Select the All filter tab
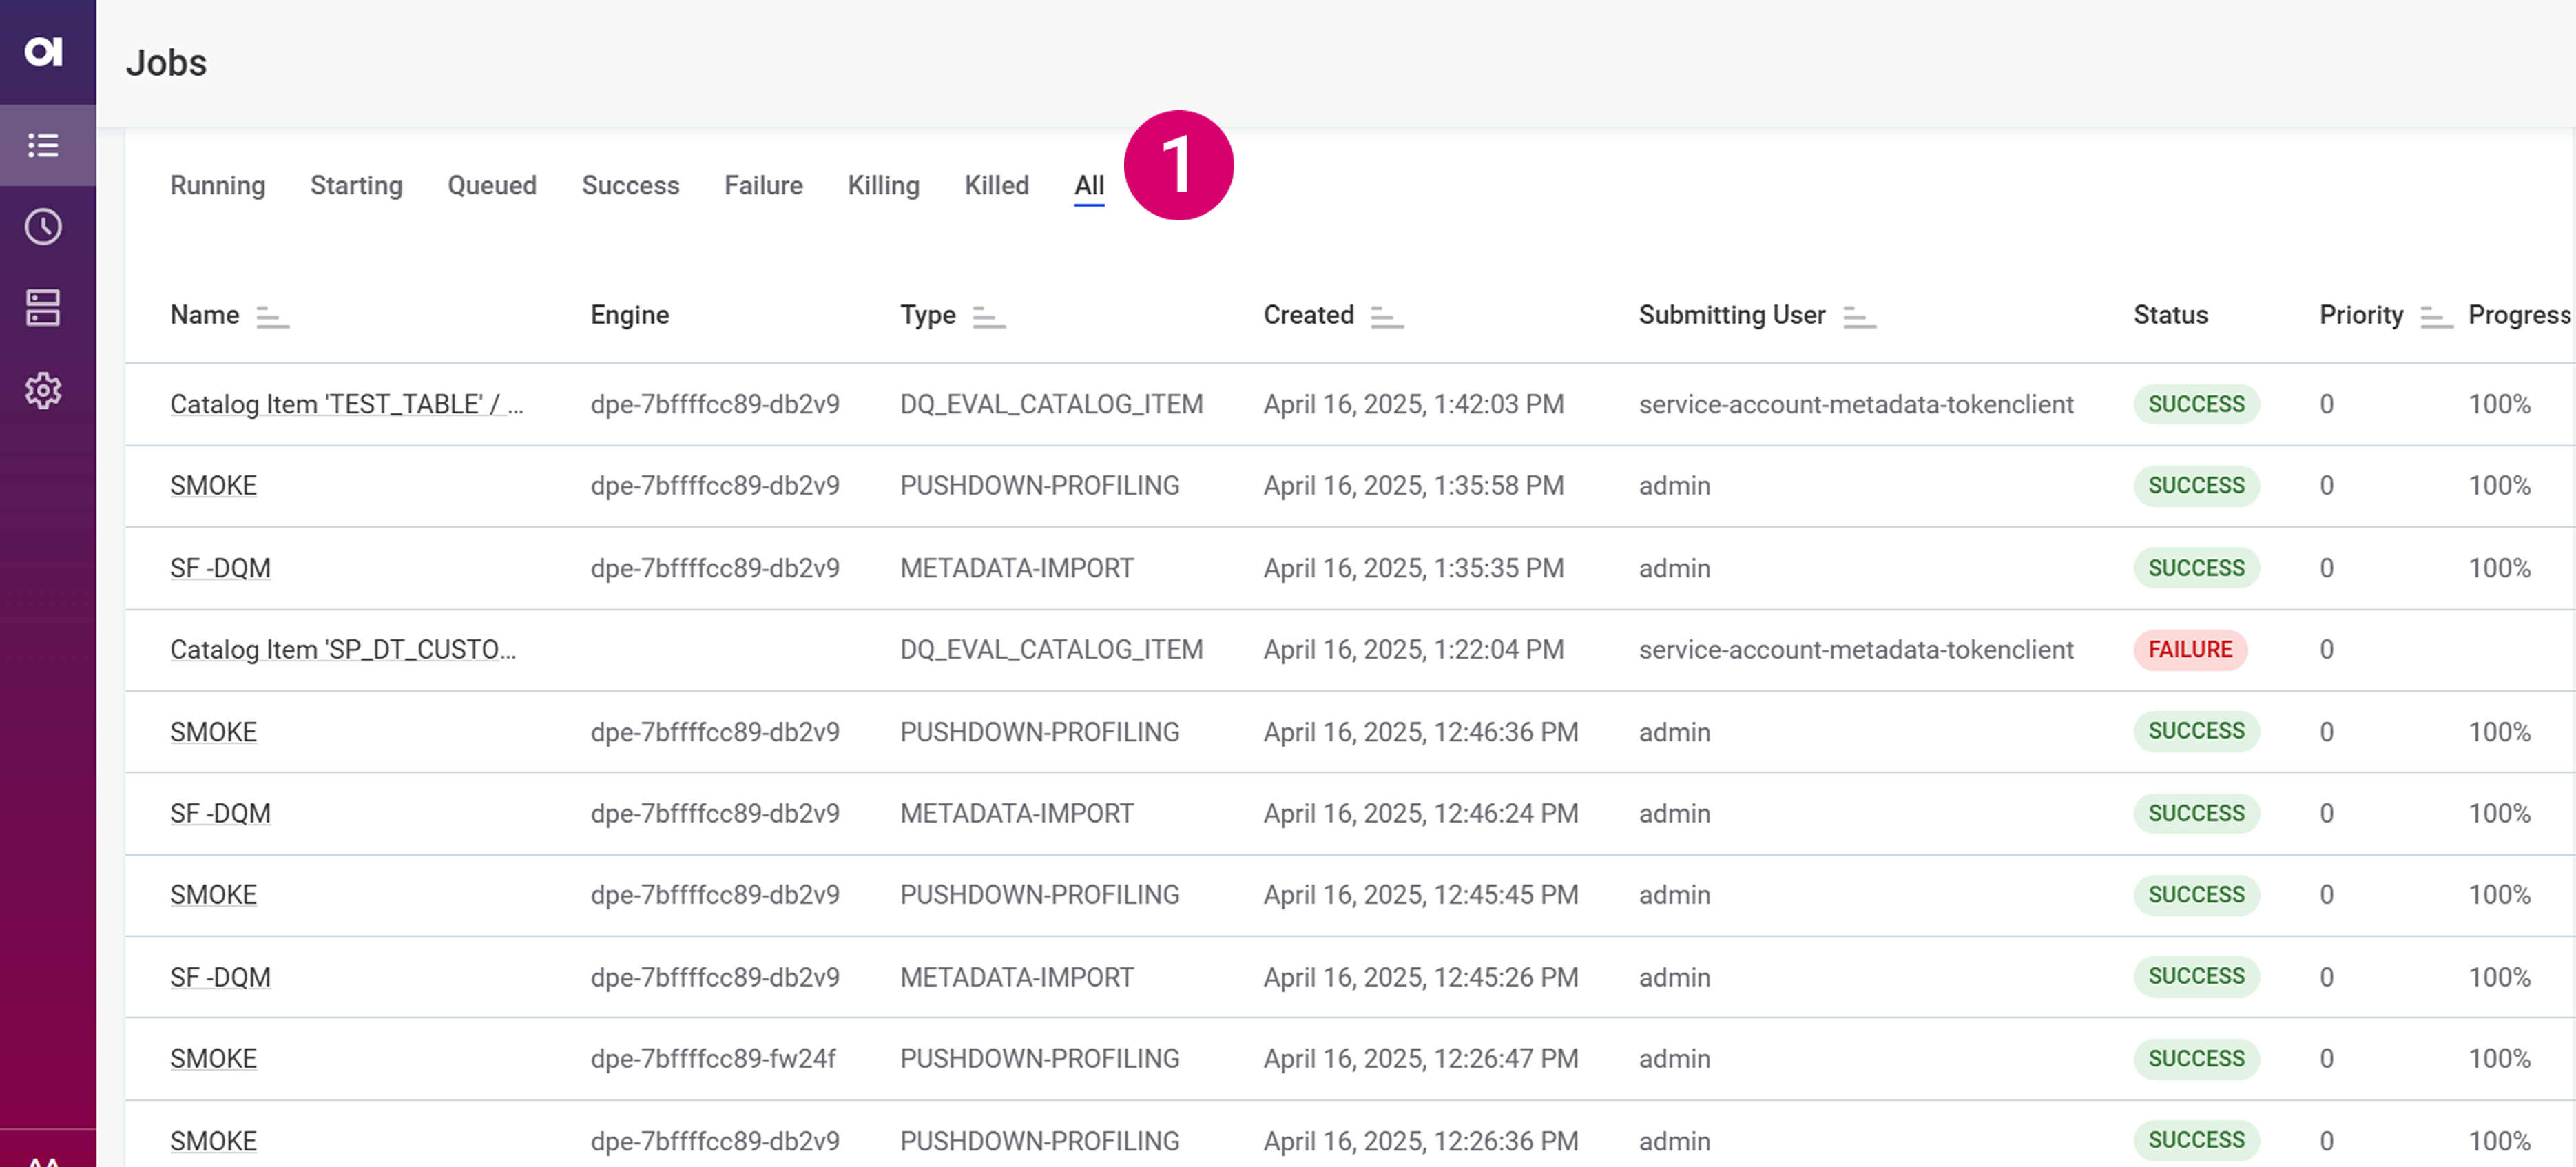Image resolution: width=2576 pixels, height=1167 pixels. pos(1089,185)
